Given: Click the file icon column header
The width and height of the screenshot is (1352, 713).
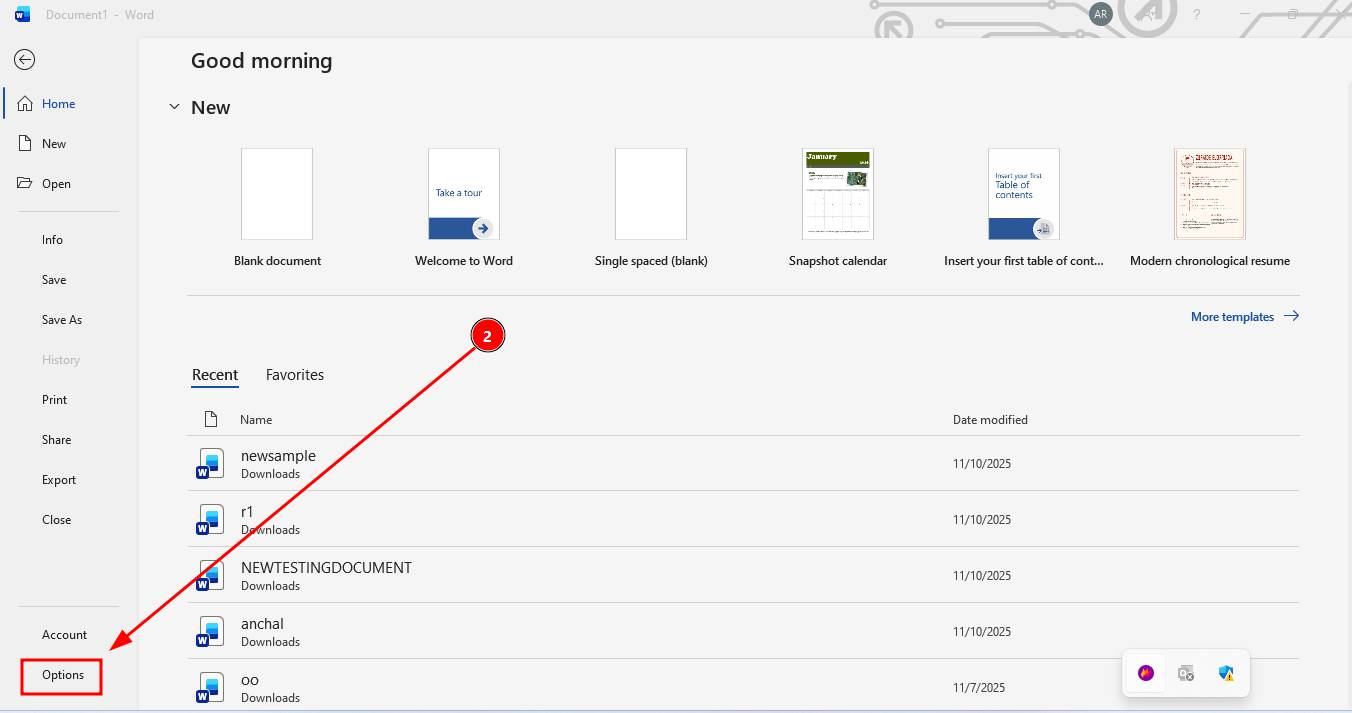Looking at the screenshot, I should (211, 419).
